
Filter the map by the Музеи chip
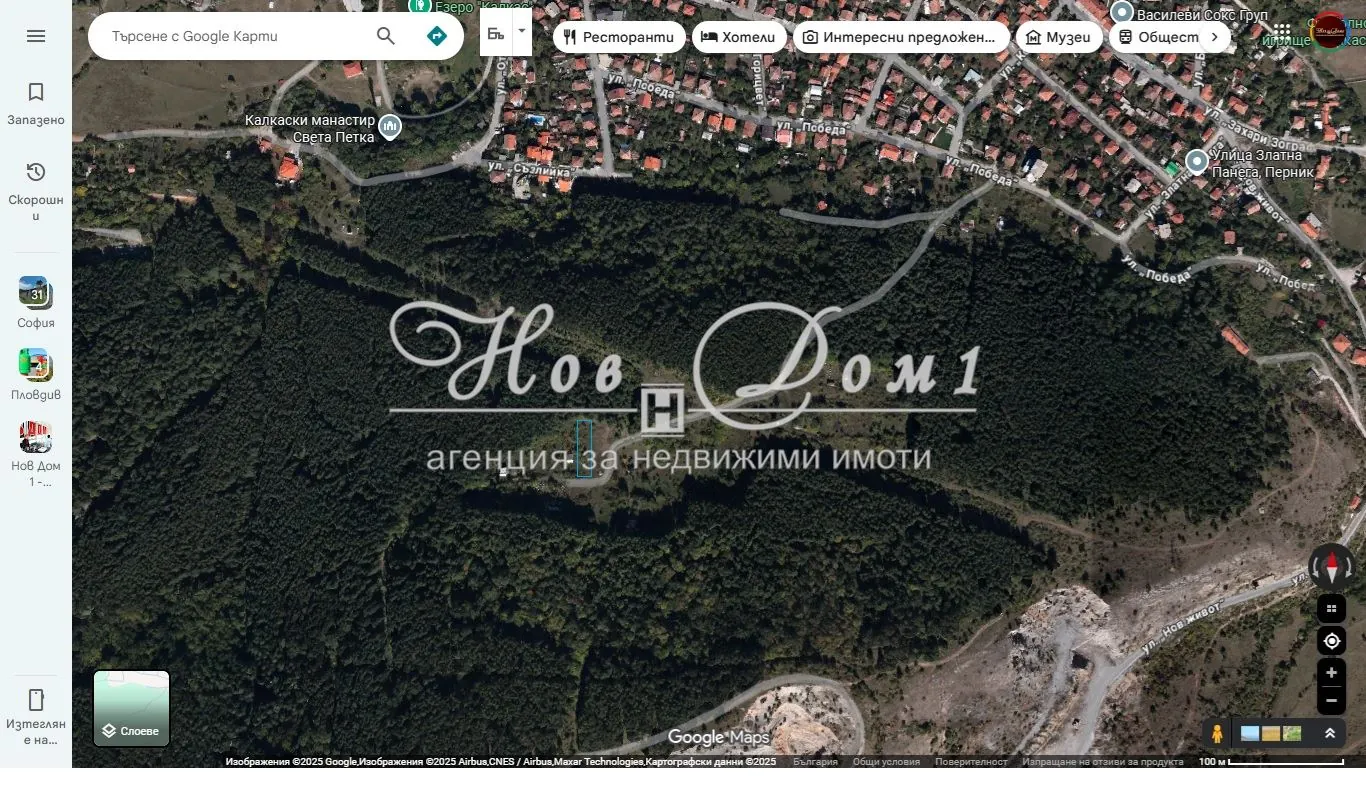pyautogui.click(x=1058, y=37)
